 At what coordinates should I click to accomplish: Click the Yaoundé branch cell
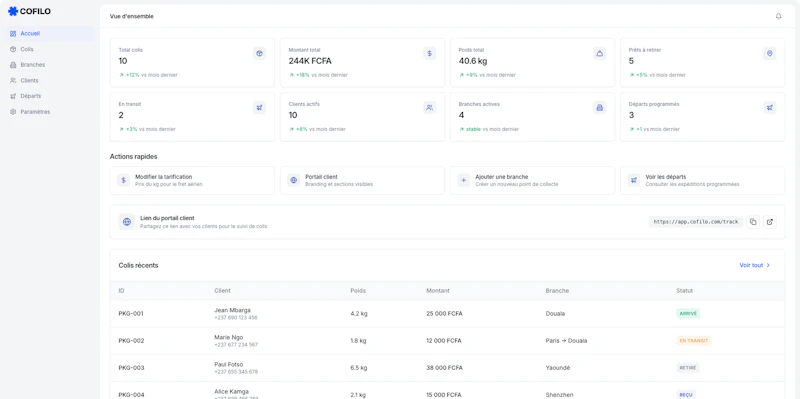click(558, 368)
